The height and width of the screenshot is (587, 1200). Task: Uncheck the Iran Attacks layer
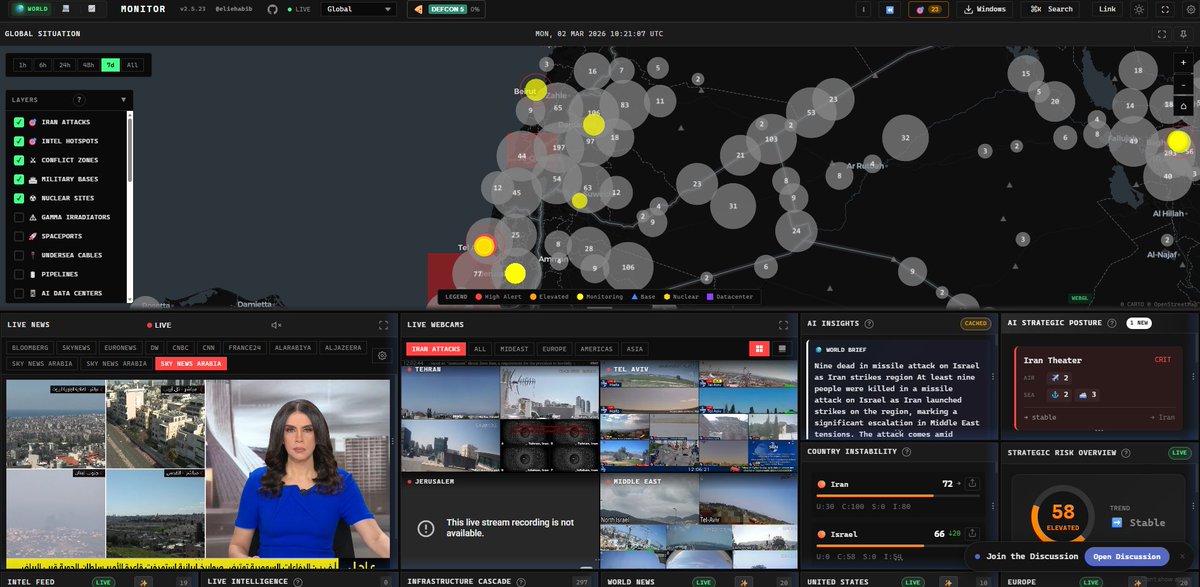click(x=19, y=122)
